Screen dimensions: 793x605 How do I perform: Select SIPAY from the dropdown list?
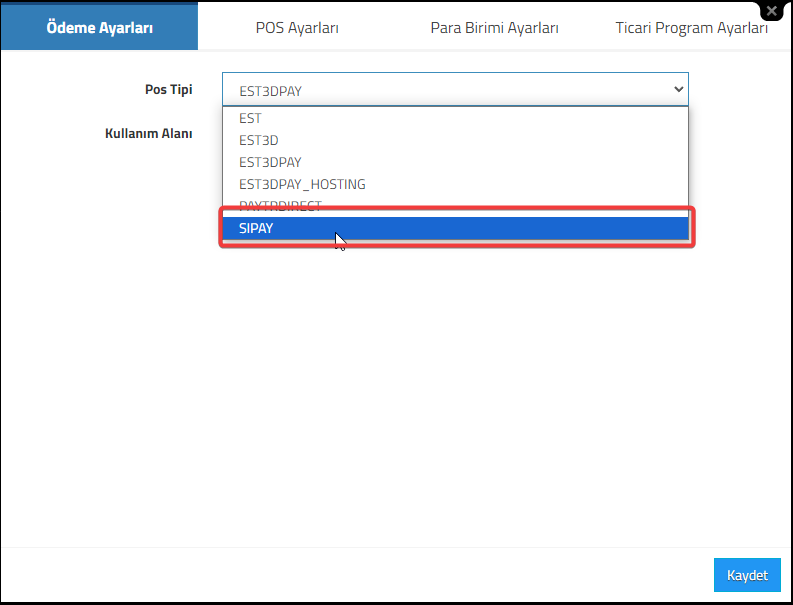[x=455, y=229]
